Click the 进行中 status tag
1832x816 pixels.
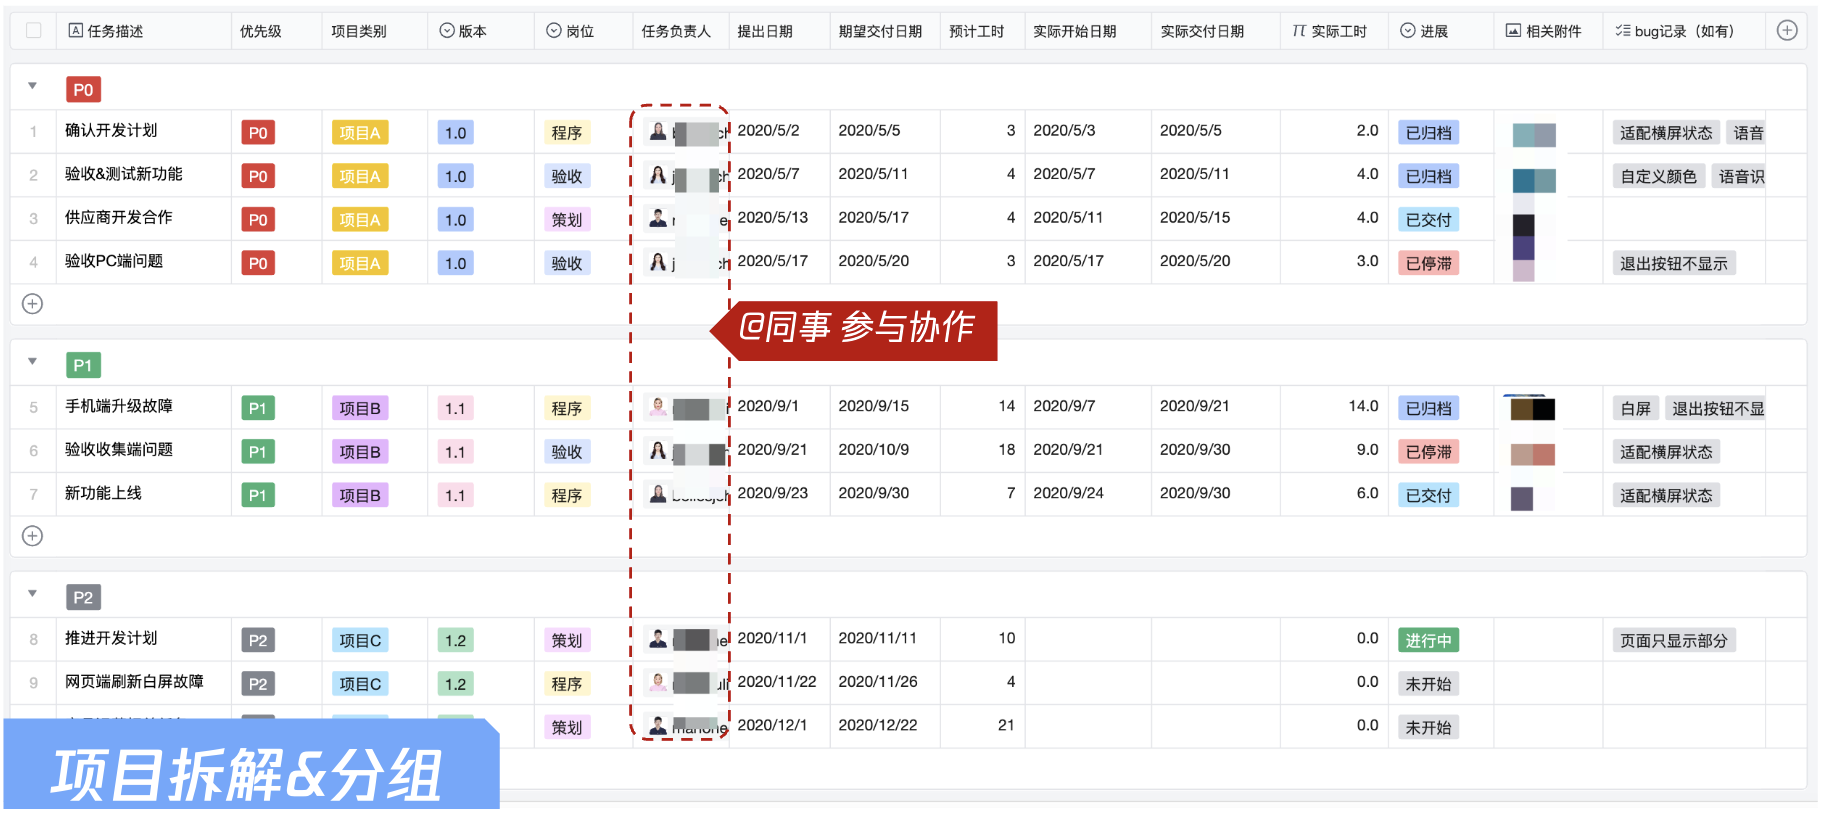[x=1428, y=641]
